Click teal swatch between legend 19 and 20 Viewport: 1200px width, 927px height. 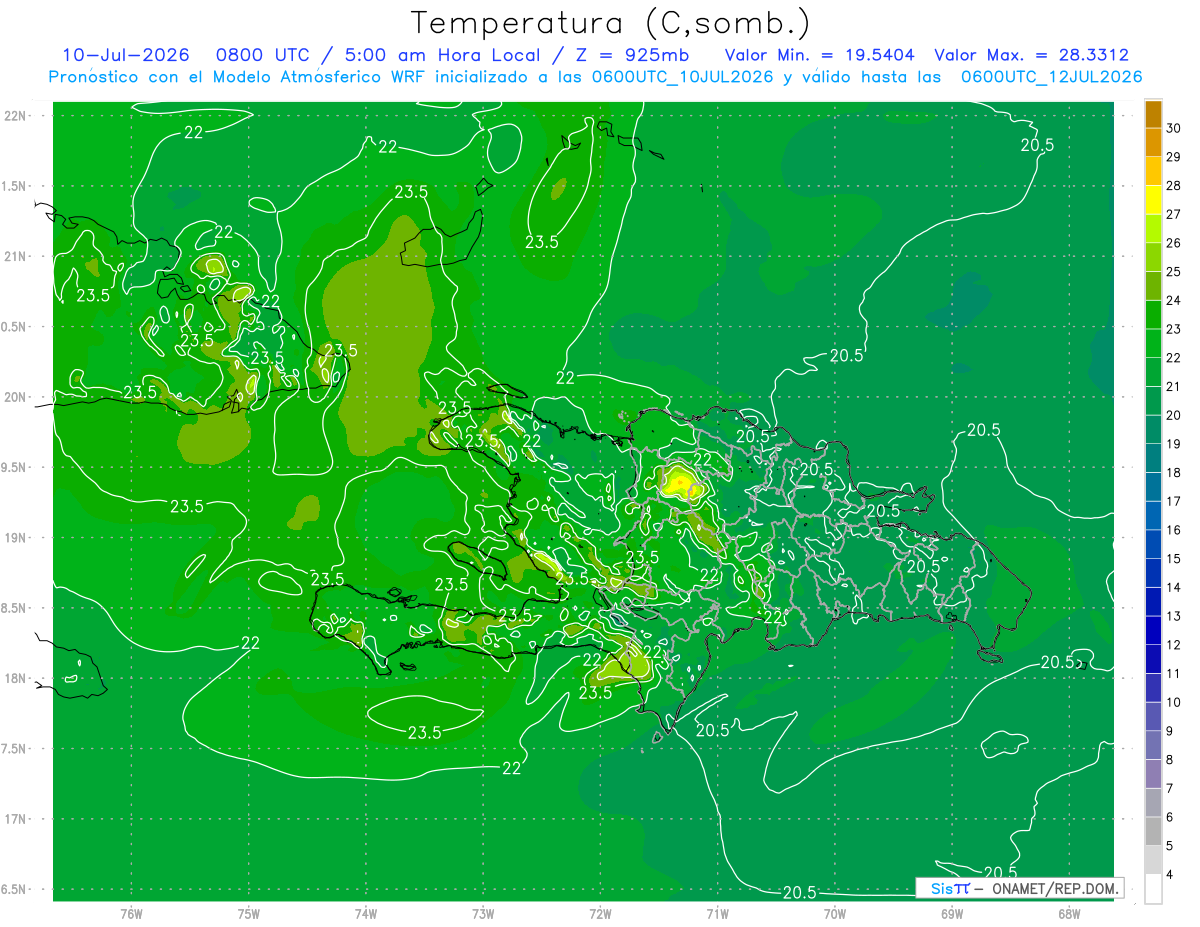1153,429
